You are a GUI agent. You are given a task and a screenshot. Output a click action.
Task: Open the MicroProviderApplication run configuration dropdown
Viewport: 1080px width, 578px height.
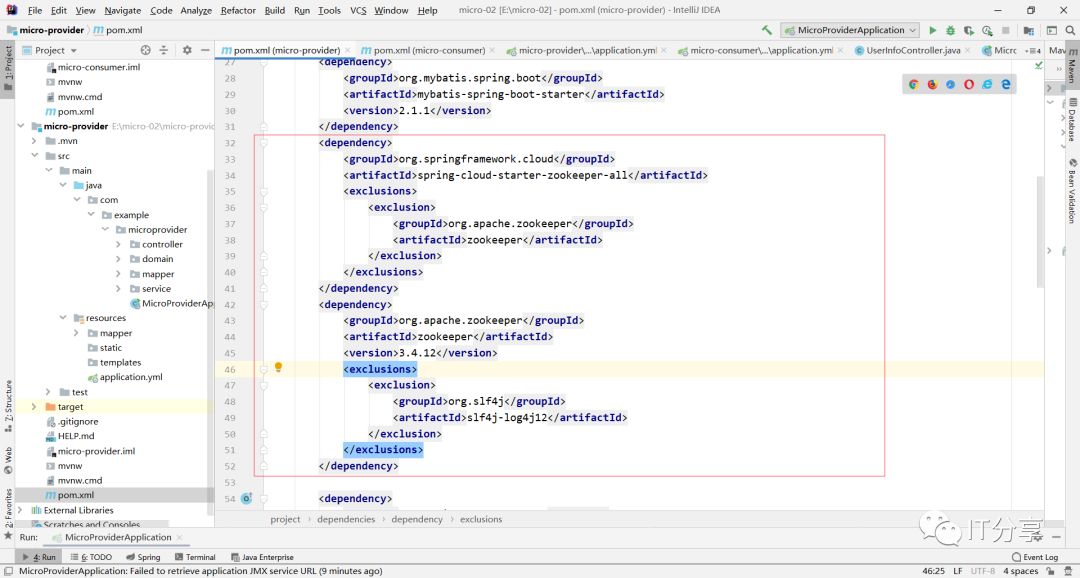851,30
